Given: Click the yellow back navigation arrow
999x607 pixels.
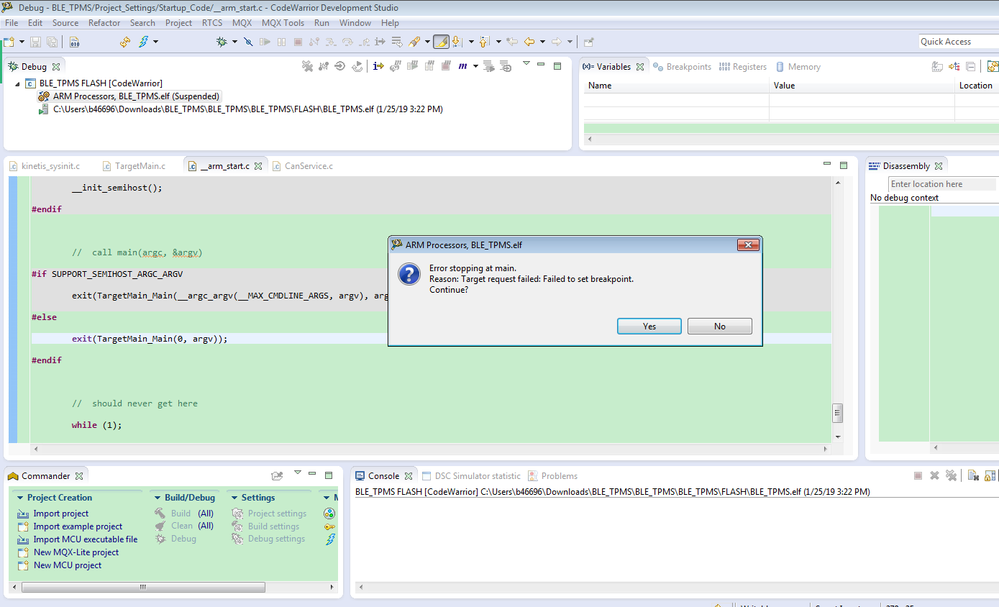Looking at the screenshot, I should (529, 42).
